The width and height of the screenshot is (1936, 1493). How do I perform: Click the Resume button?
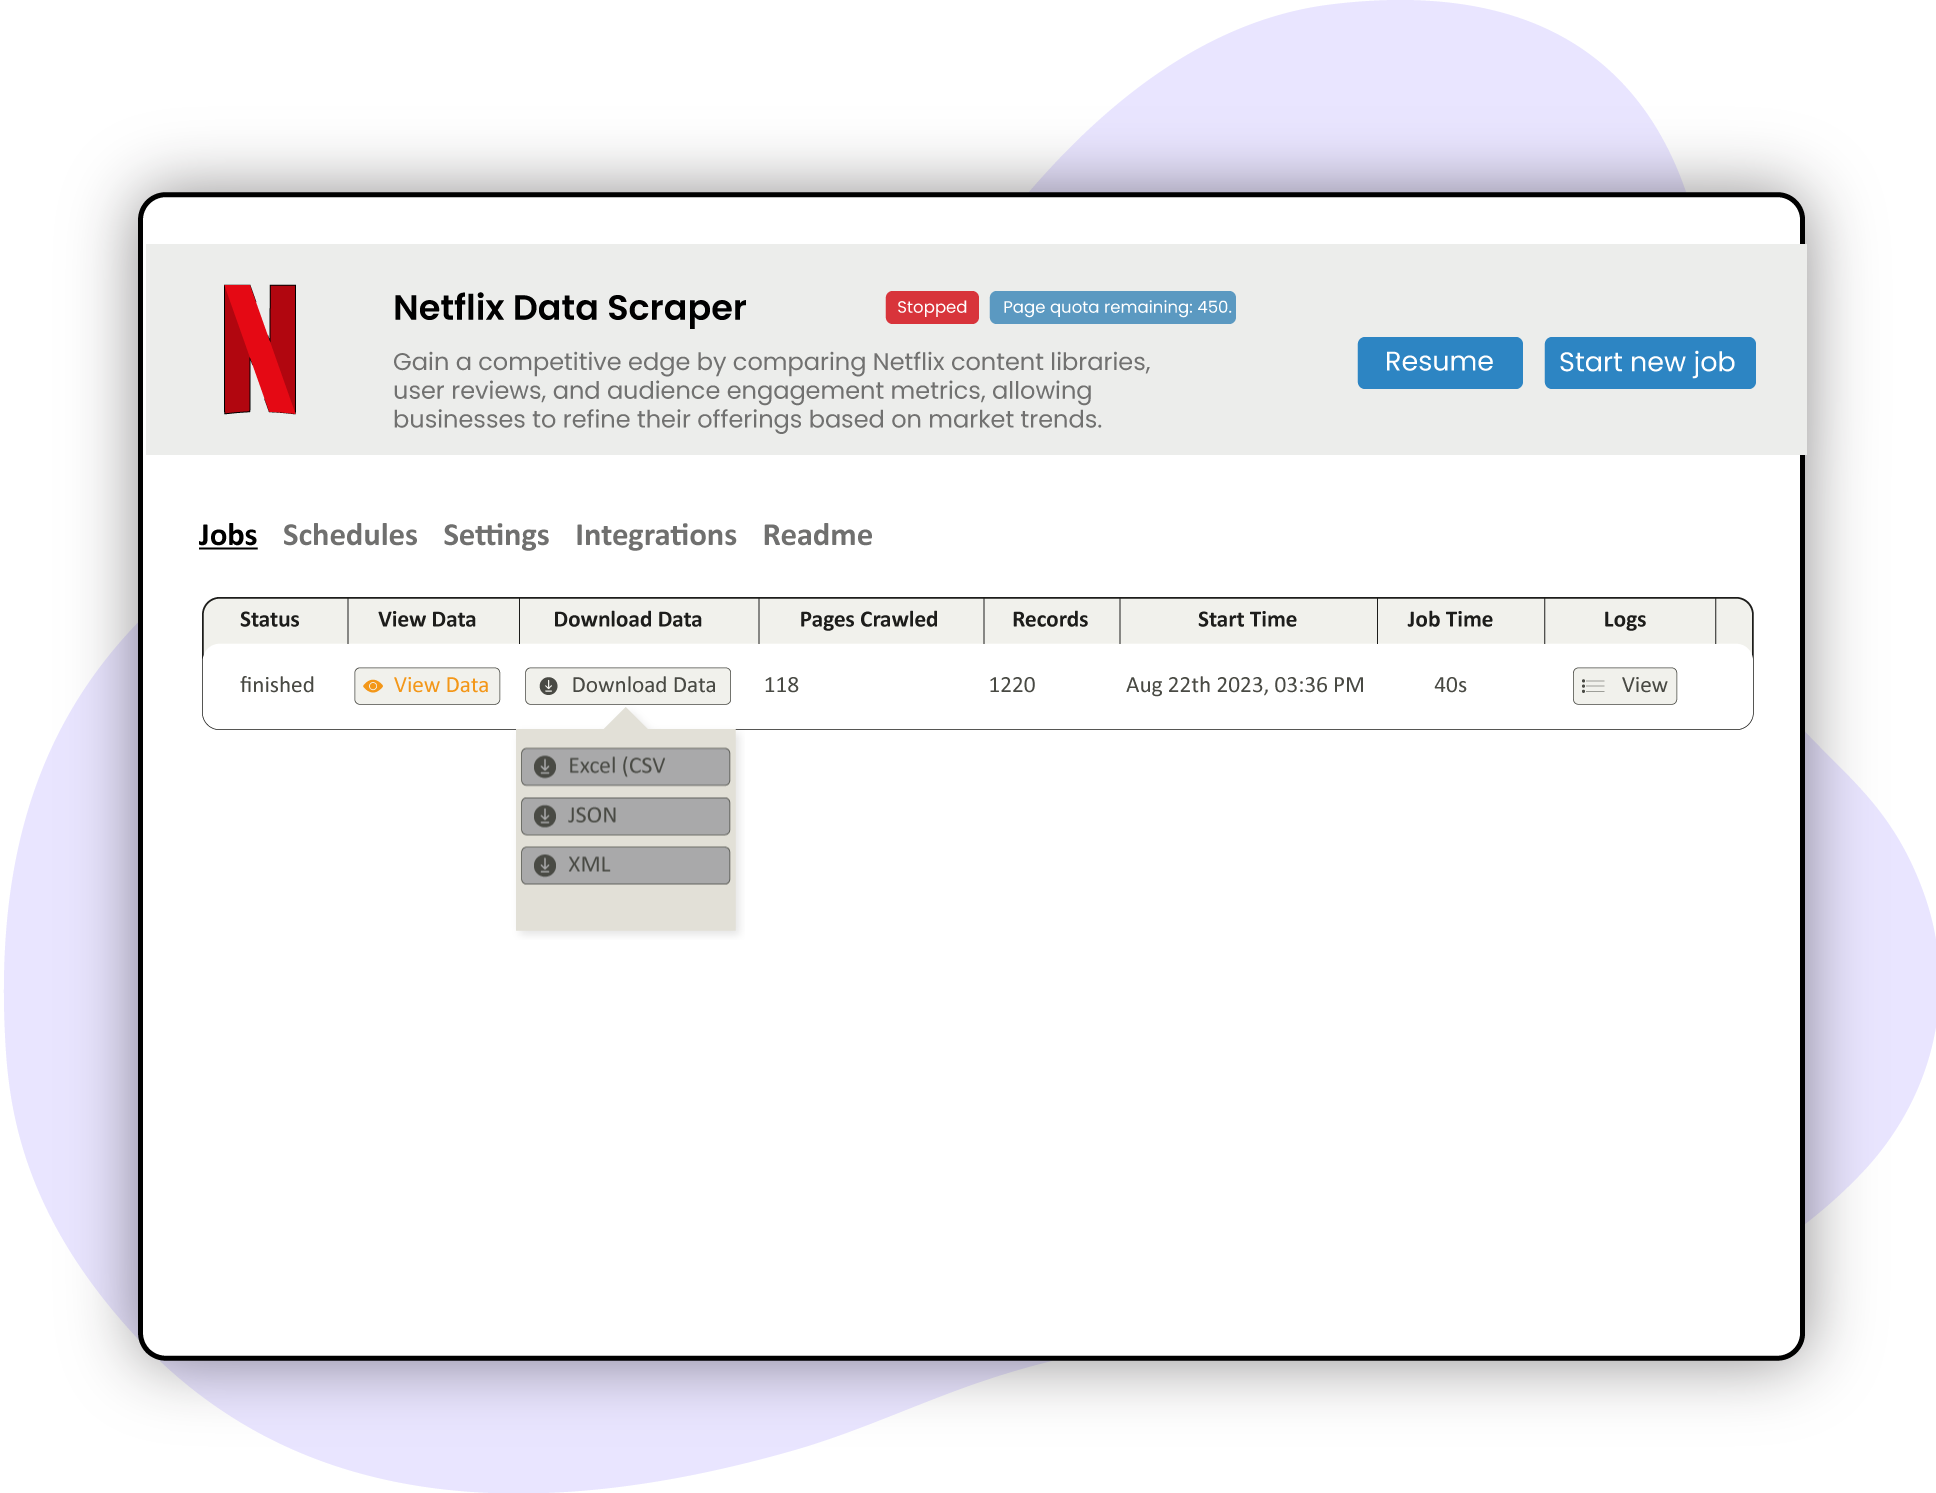click(1436, 362)
